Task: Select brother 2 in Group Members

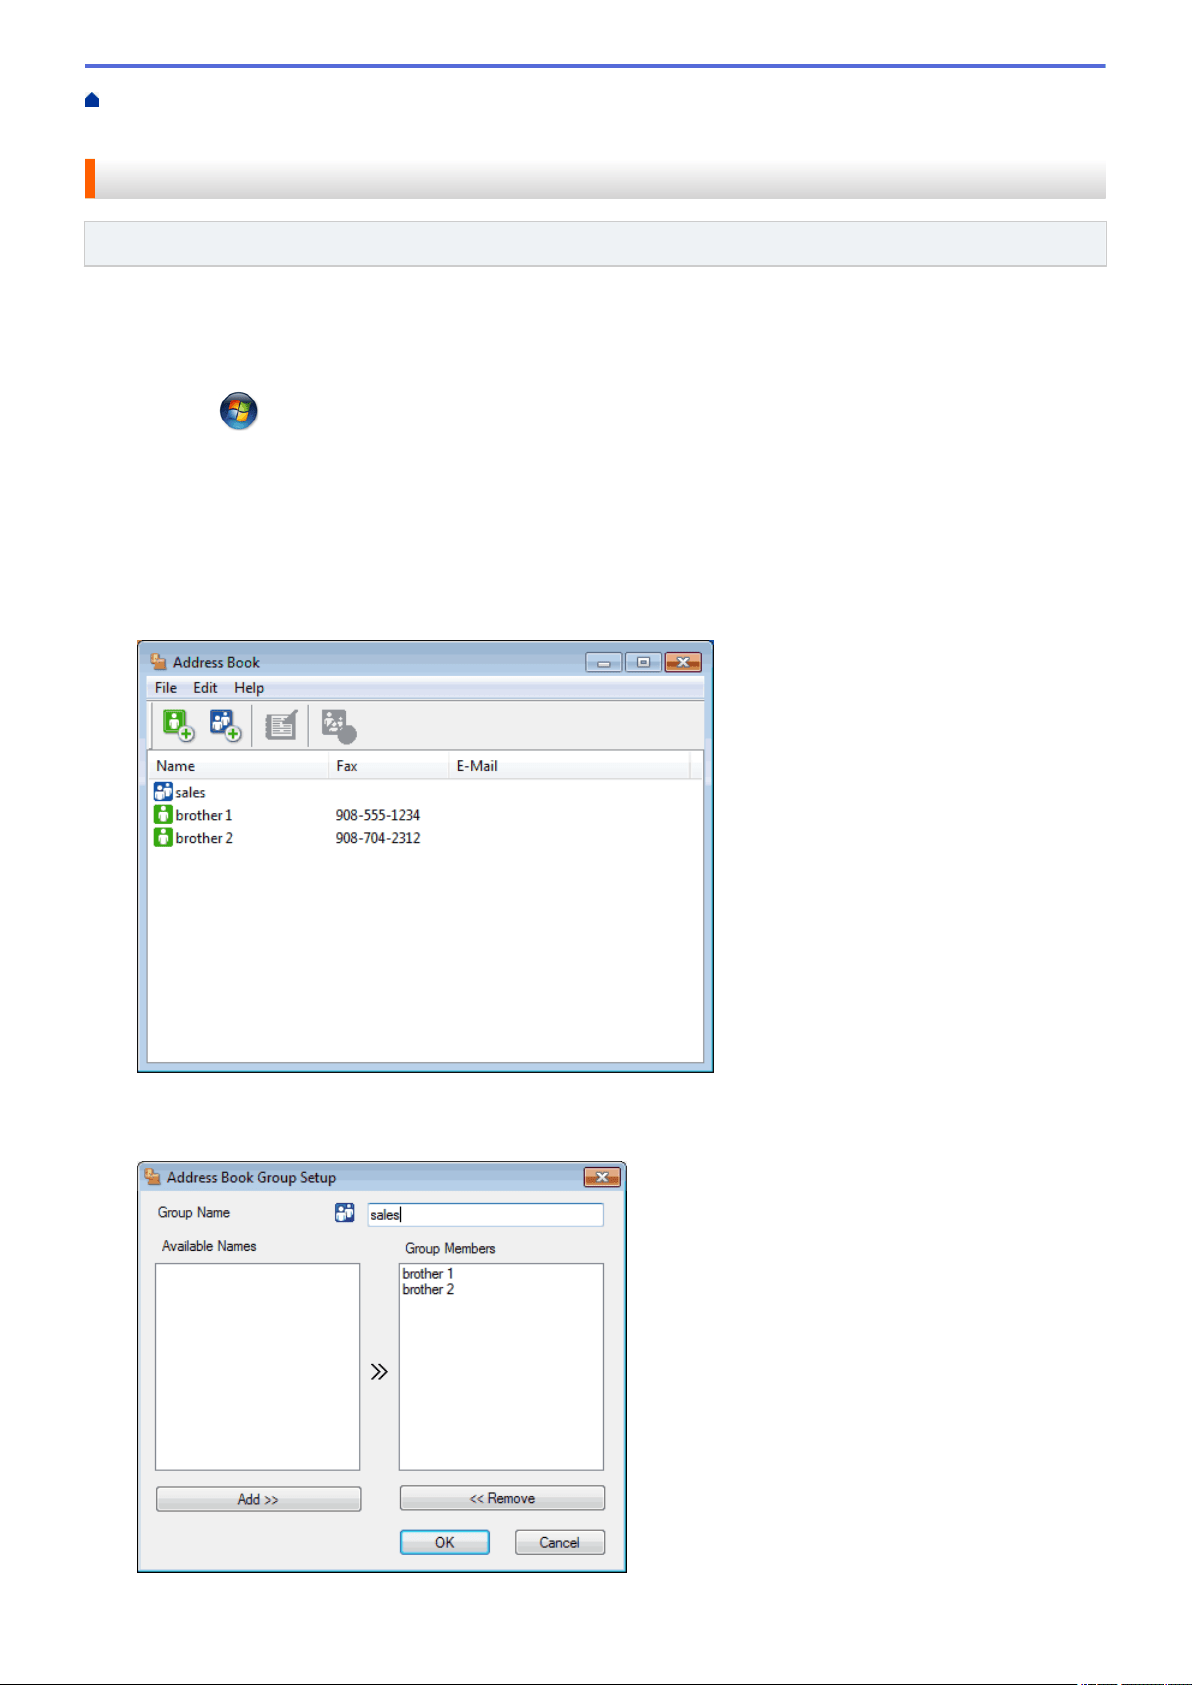Action: coord(428,1289)
